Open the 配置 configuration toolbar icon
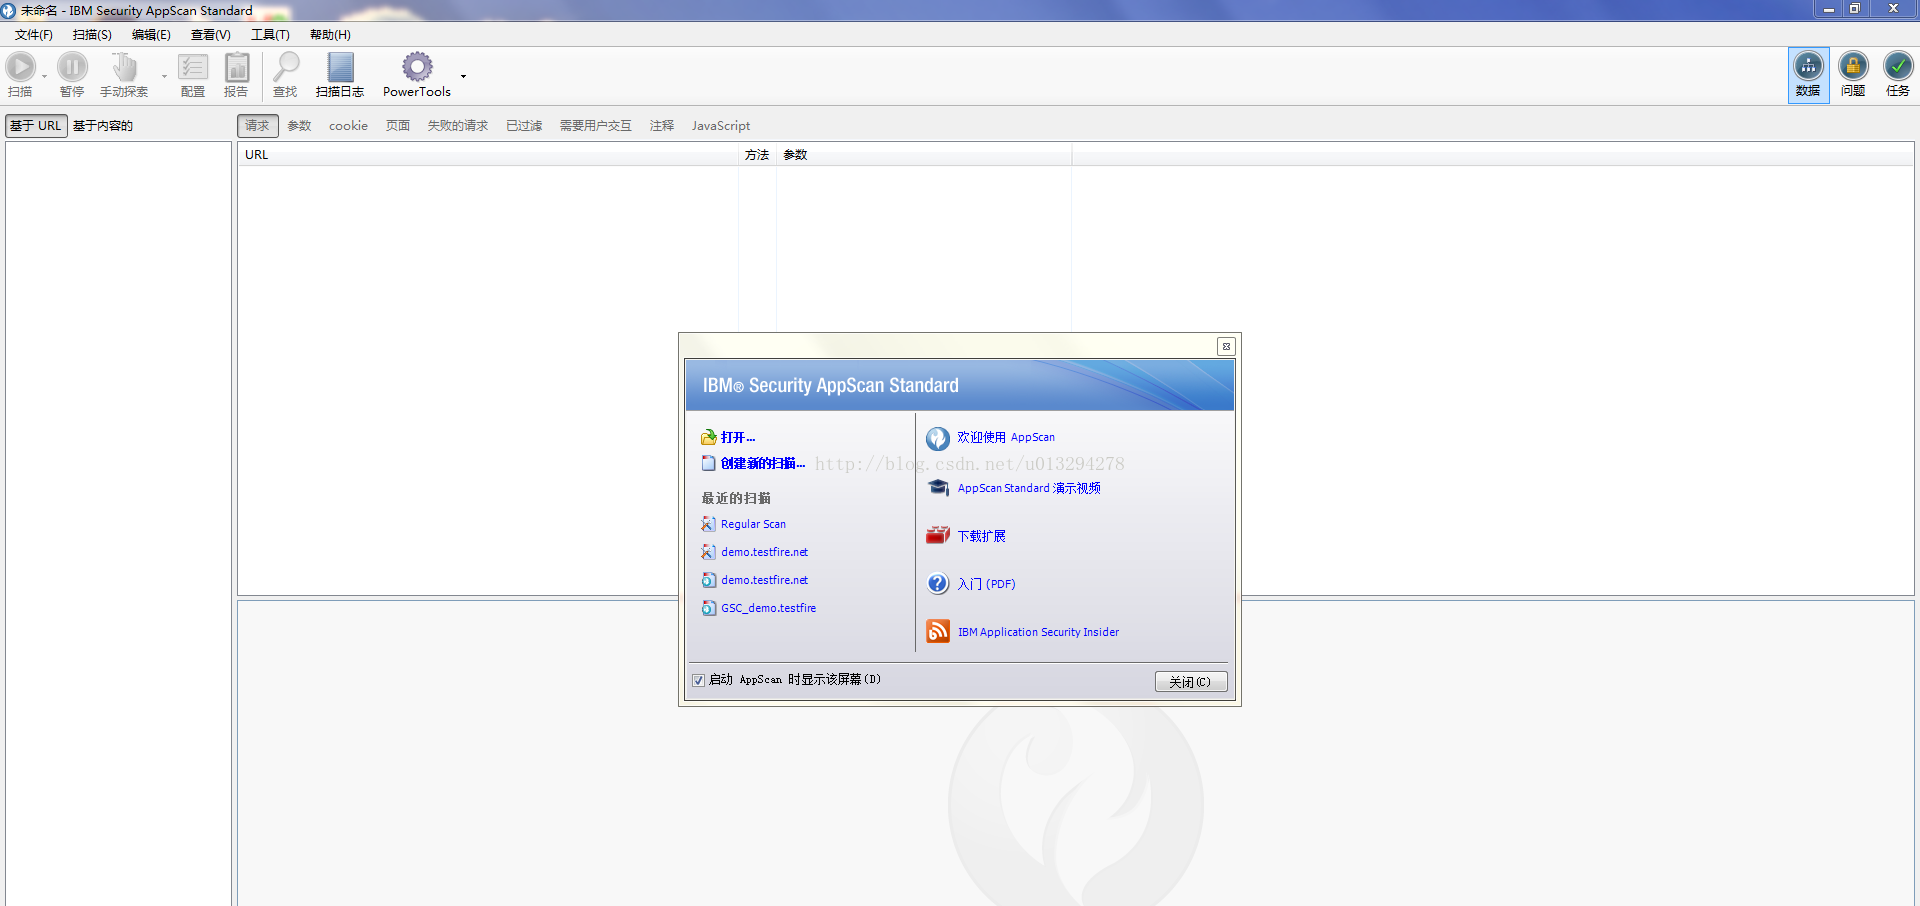This screenshot has width=1920, height=906. (x=193, y=68)
